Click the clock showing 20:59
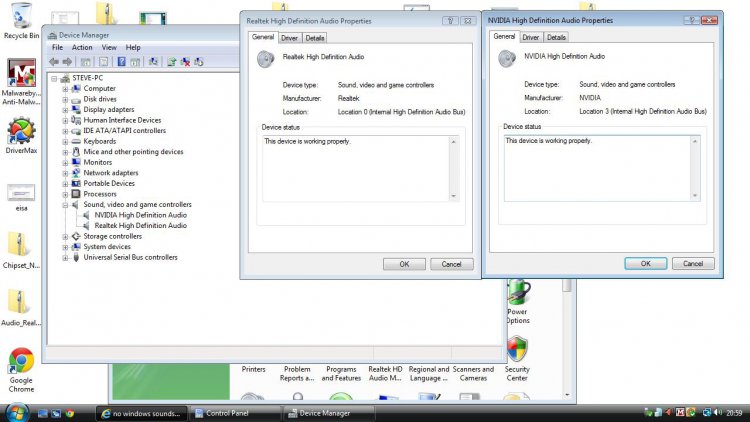Viewport: 750px width, 422px height. 735,413
